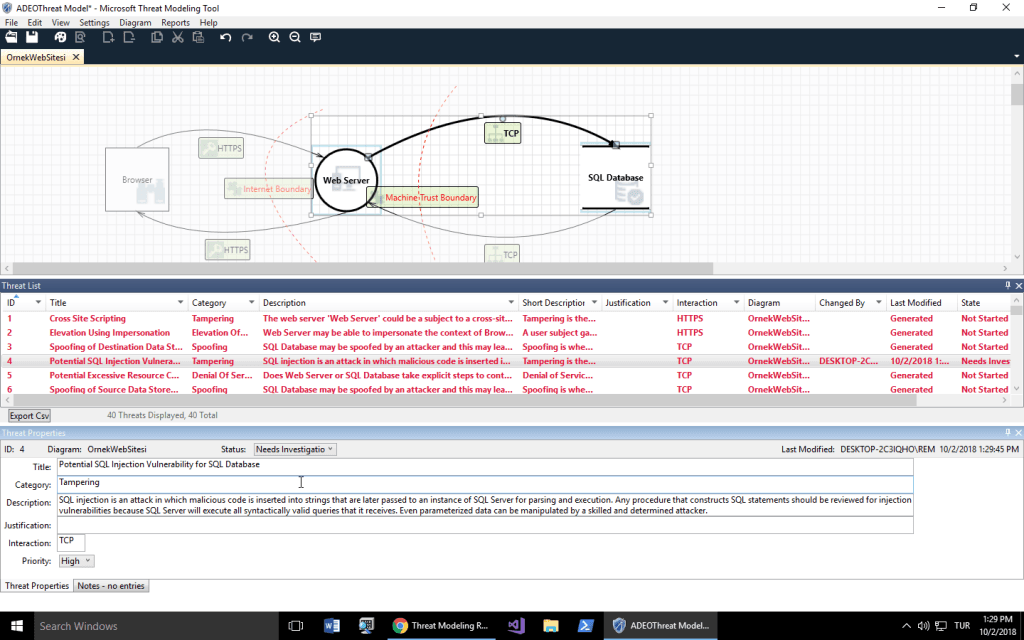Select the upper HTTPS flow label

point(221,148)
